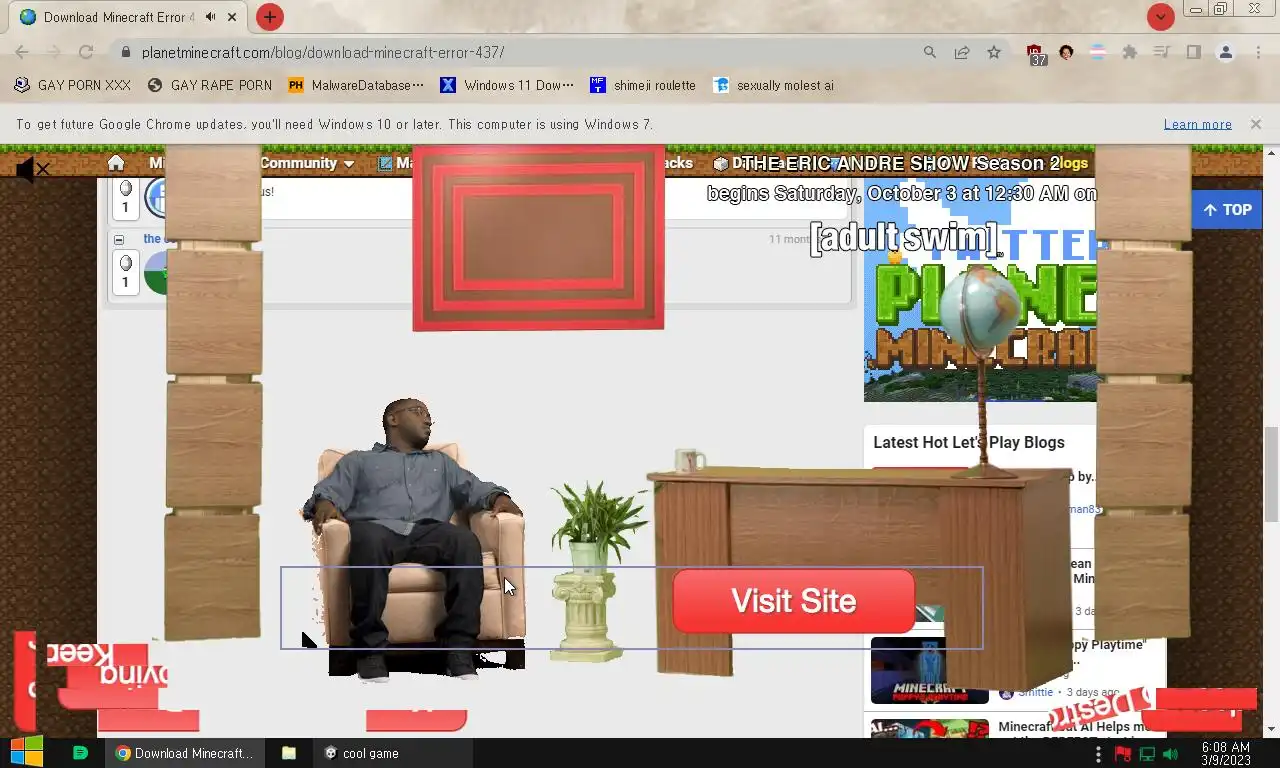The height and width of the screenshot is (768, 1280).
Task: Jump to top with the TOP button
Action: [1227, 210]
